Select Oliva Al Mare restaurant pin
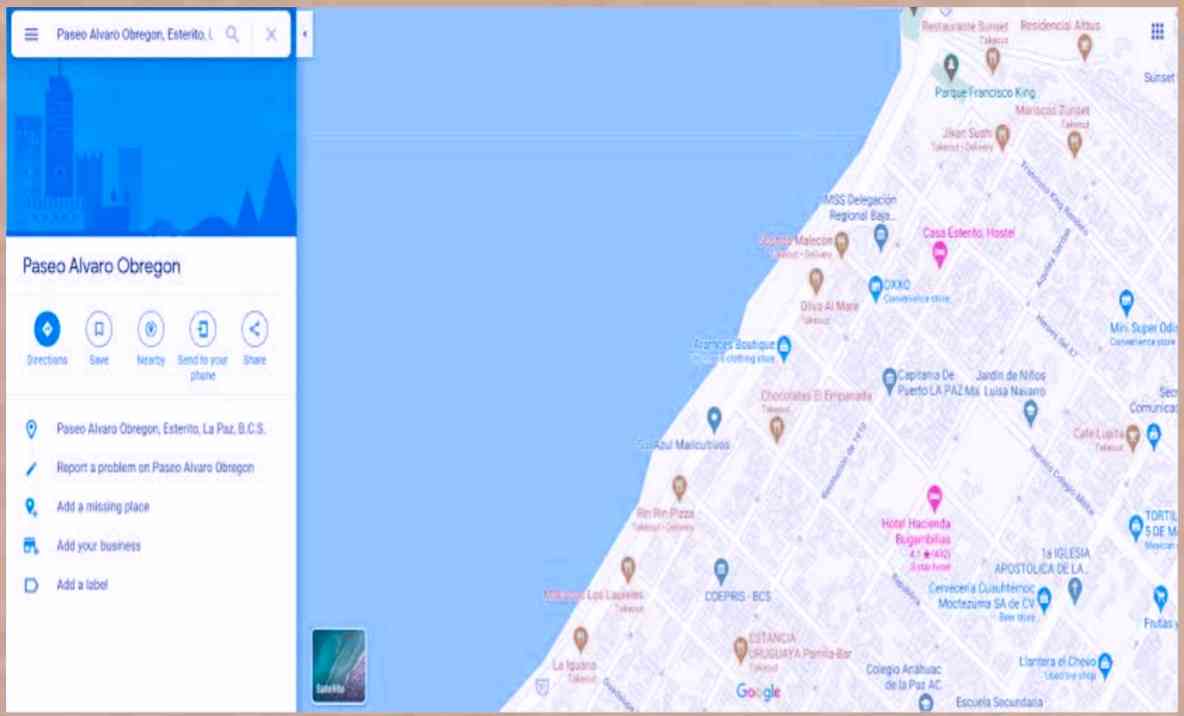The height and width of the screenshot is (716, 1184). [816, 281]
